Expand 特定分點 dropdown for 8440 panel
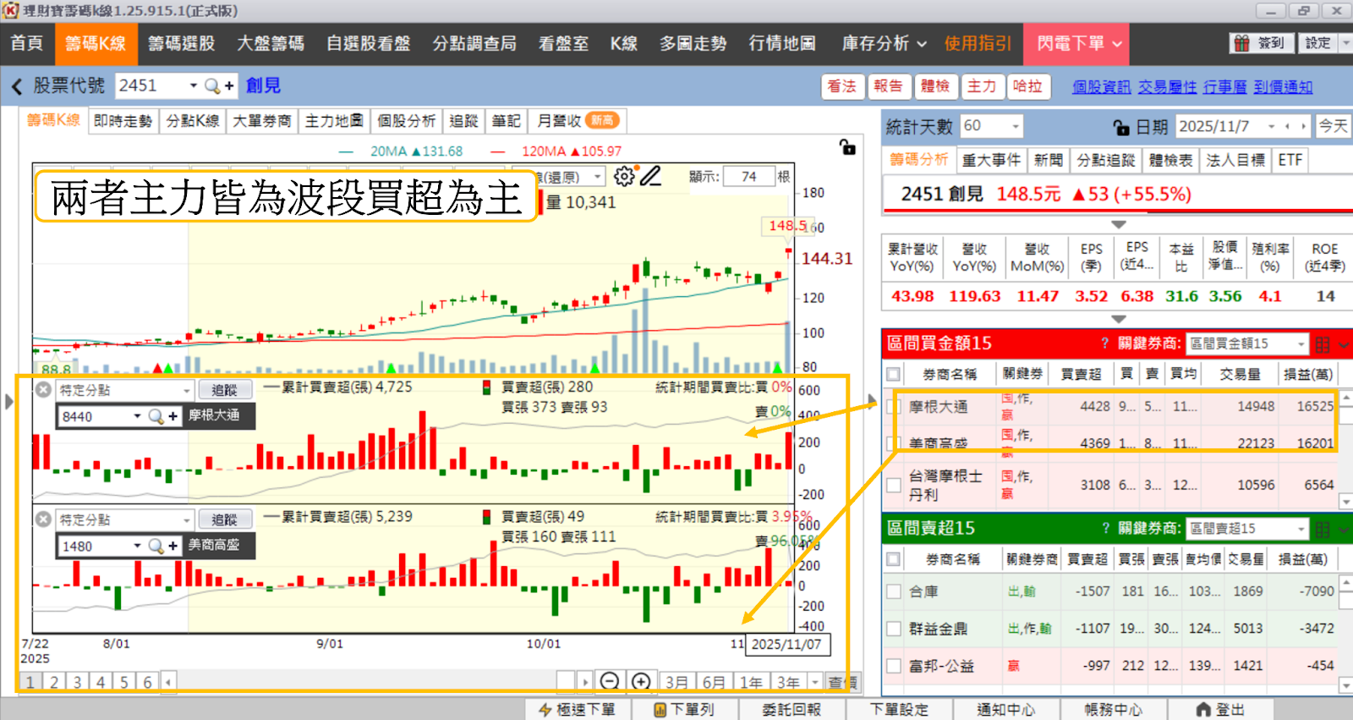Screen dimensions: 1353x720 click(124, 391)
